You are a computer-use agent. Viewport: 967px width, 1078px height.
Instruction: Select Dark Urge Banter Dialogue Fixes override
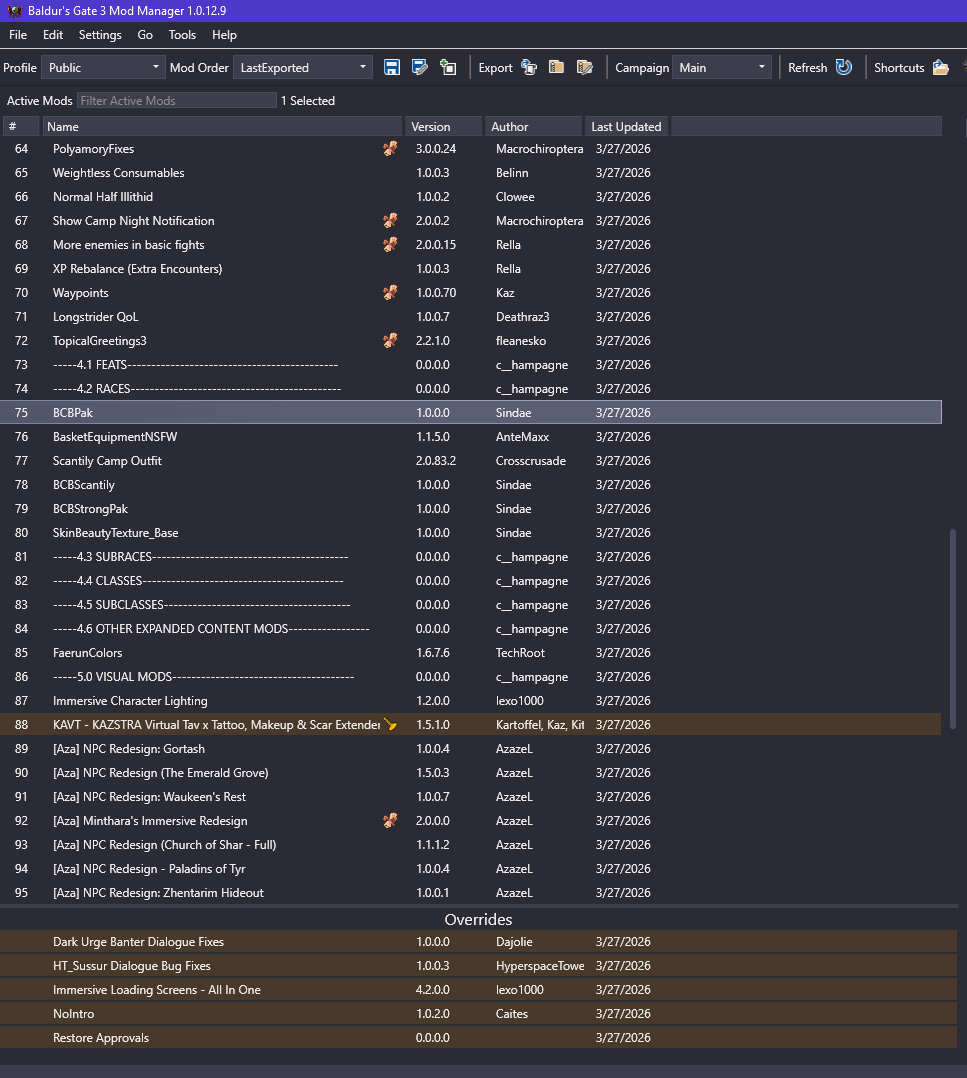(478, 942)
